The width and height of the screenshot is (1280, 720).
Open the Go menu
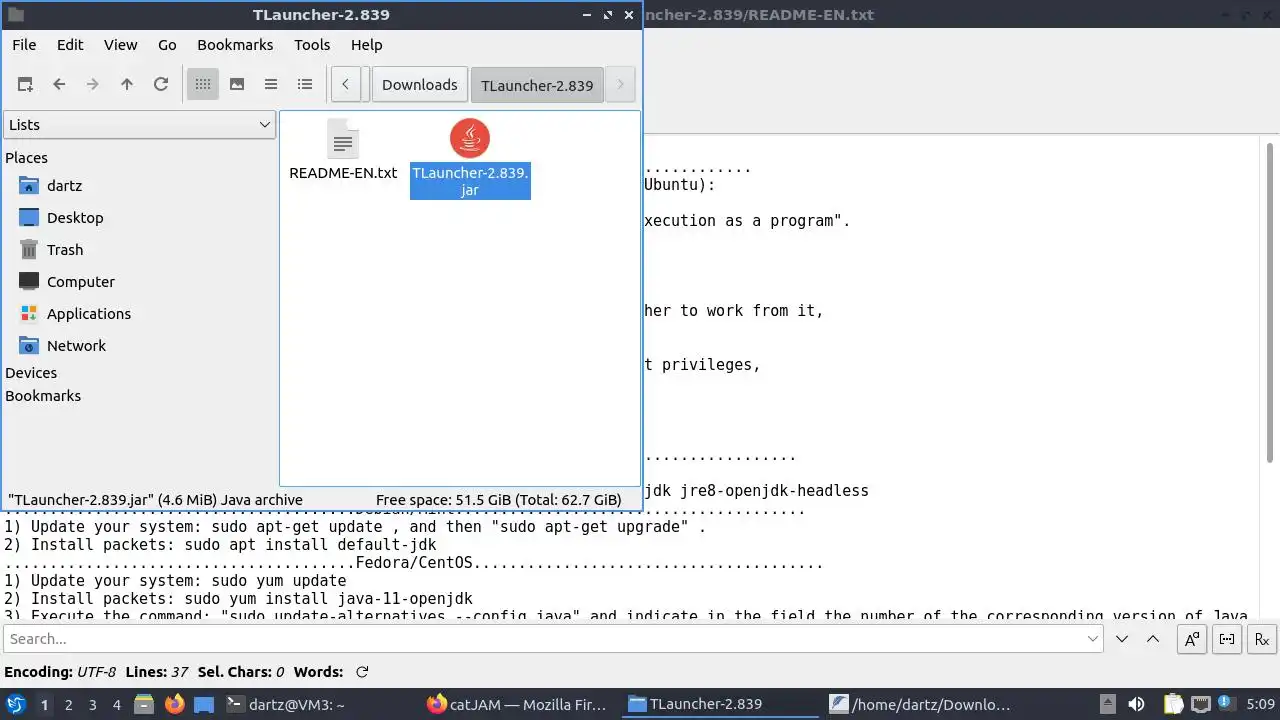167,45
